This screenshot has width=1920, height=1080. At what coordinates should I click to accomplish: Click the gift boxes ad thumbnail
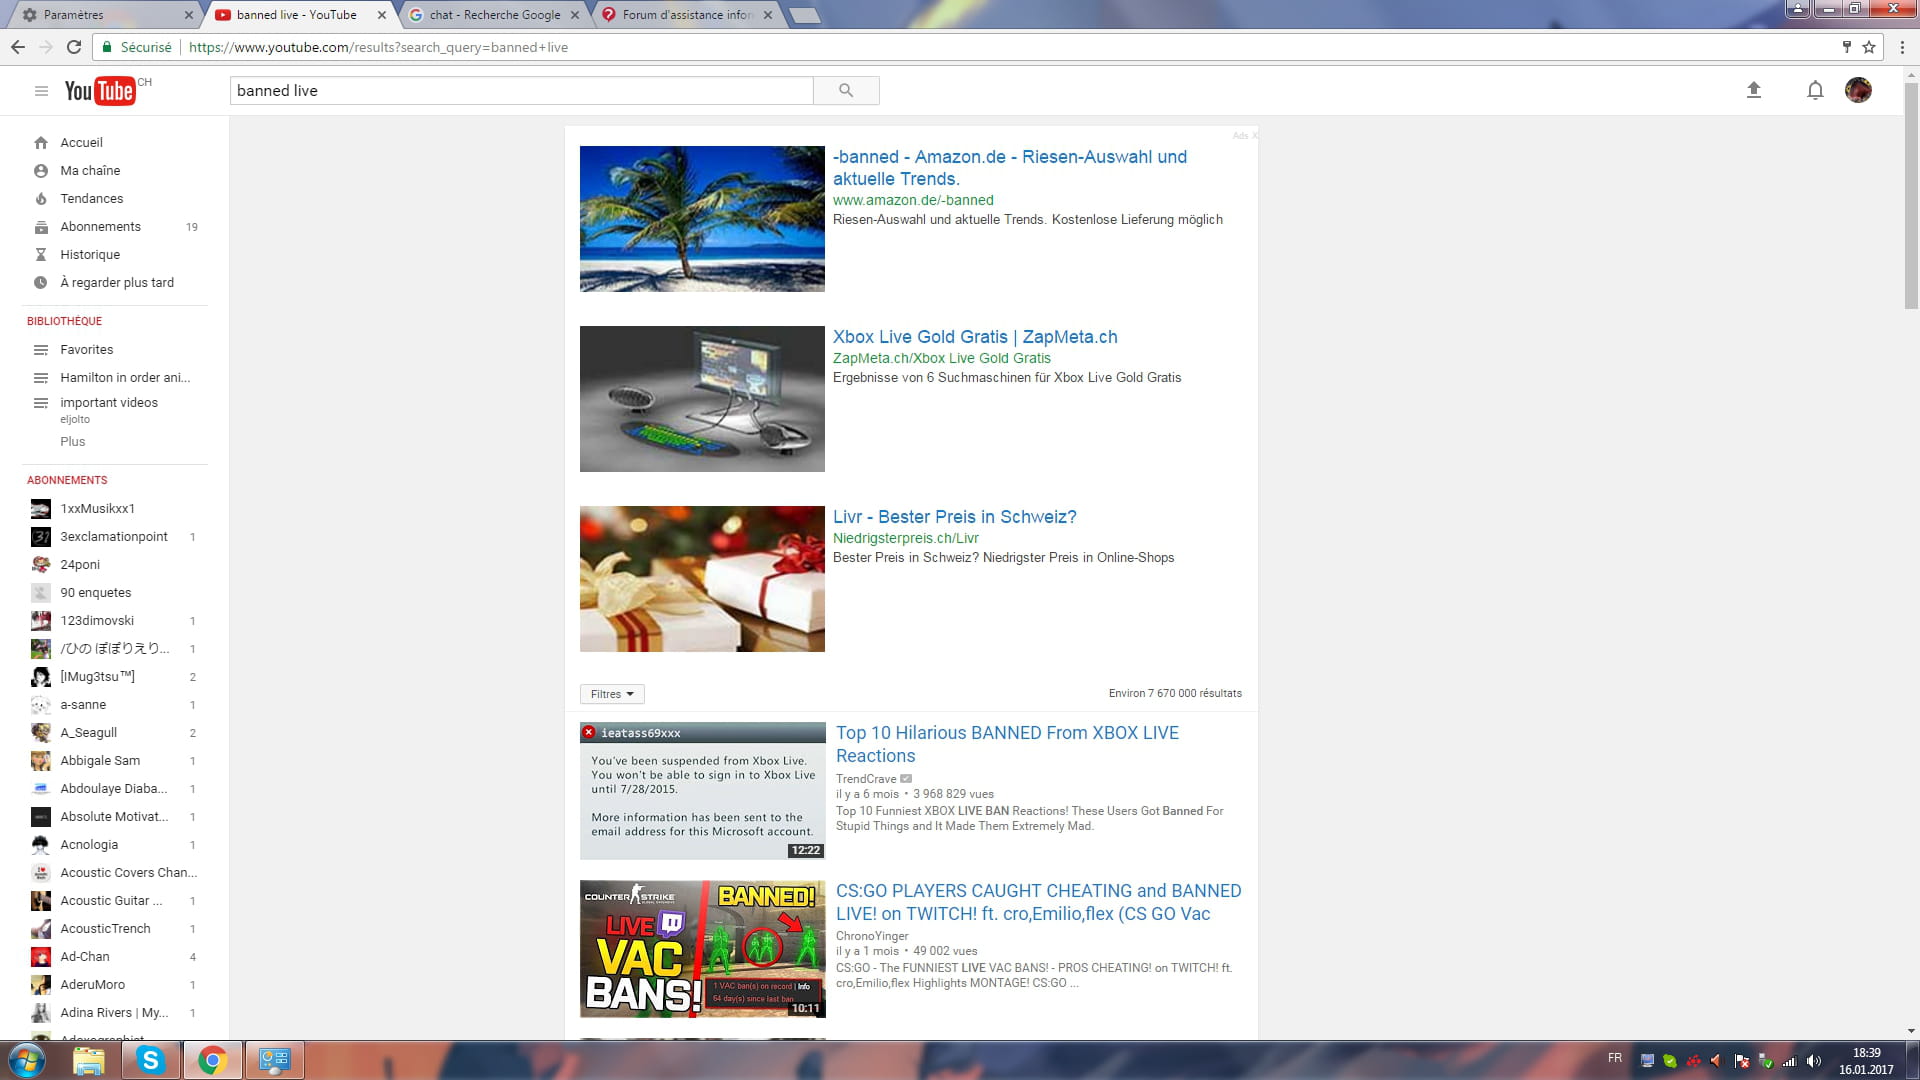coord(702,579)
